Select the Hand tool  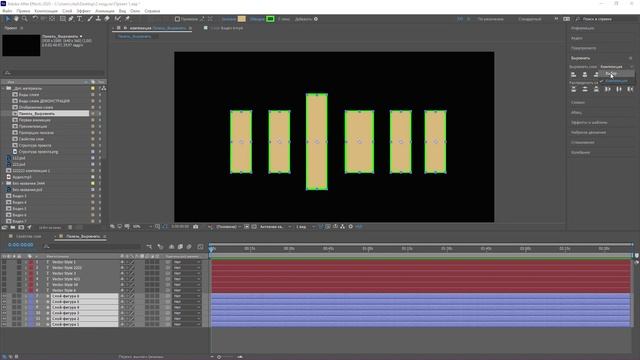[16, 19]
